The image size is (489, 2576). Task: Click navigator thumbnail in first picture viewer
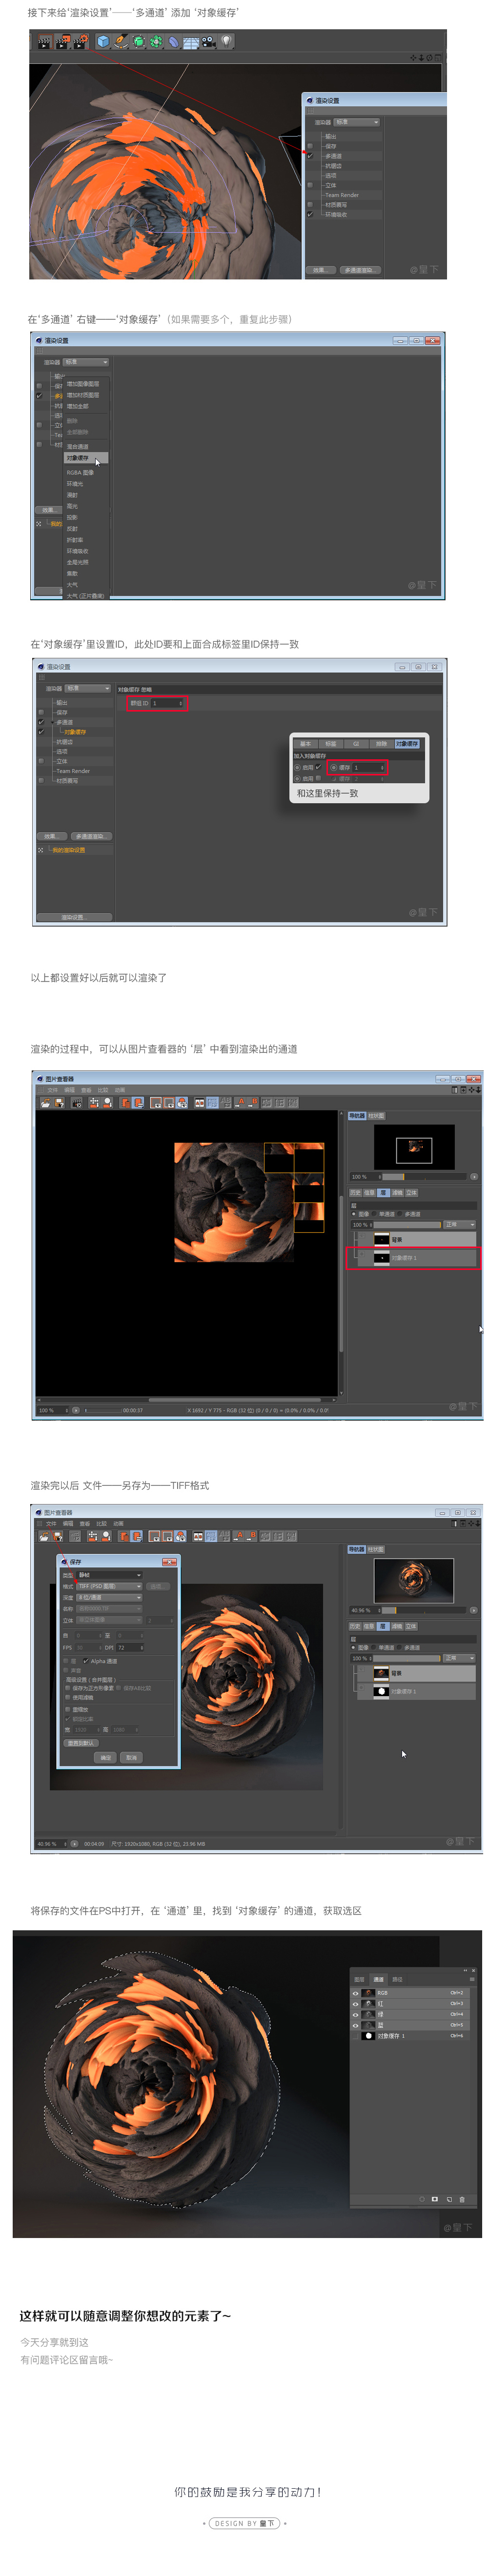click(x=414, y=1148)
